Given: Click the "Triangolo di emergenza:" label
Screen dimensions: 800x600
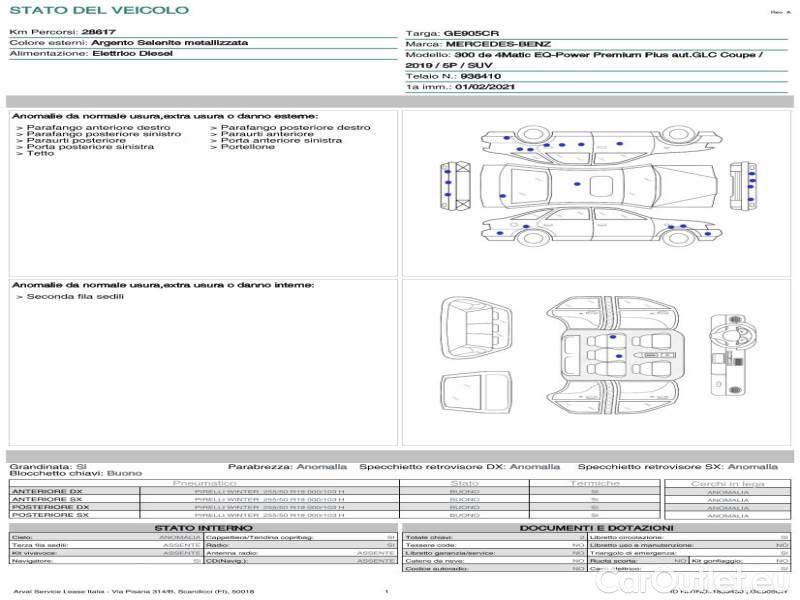Looking at the screenshot, I should [633, 553].
